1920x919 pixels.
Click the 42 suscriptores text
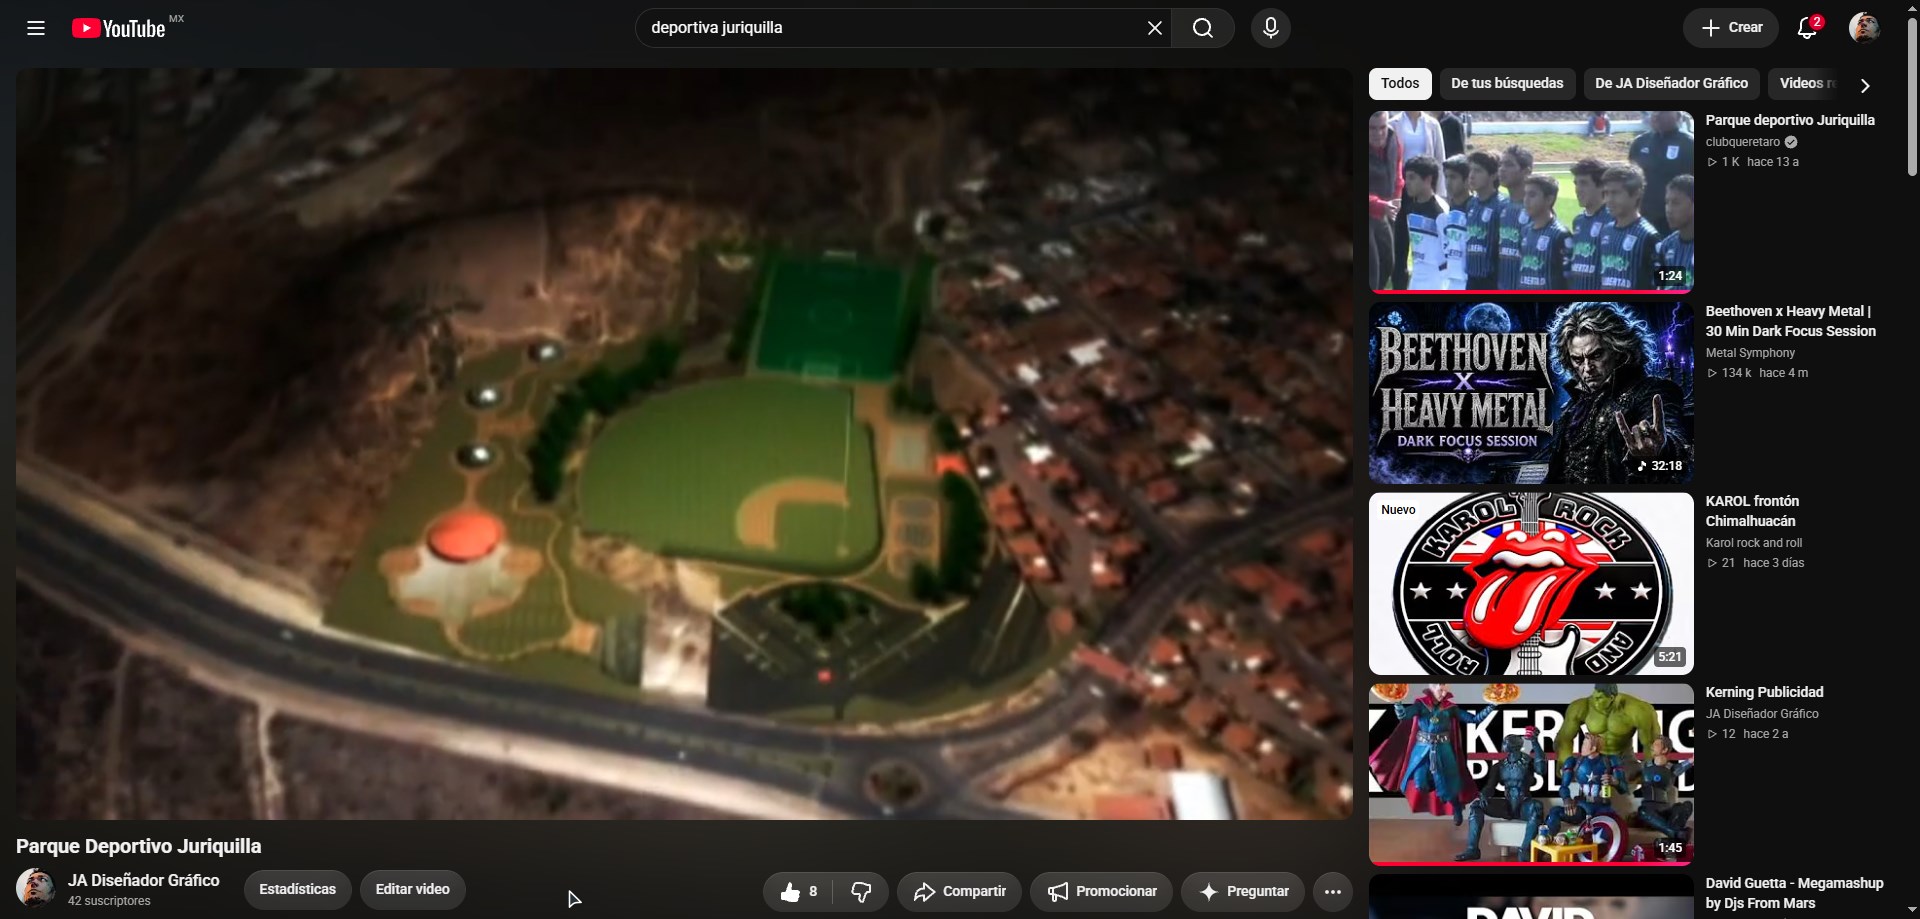tap(109, 901)
